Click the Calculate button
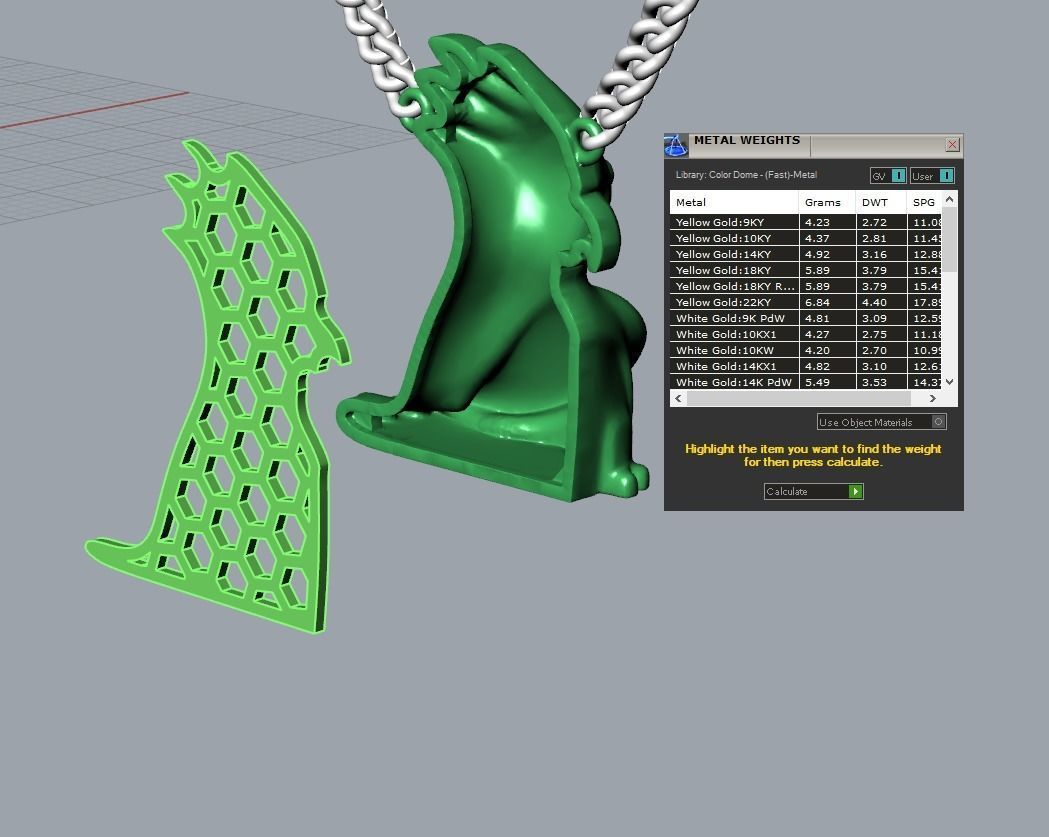The height and width of the screenshot is (837, 1049). (x=814, y=491)
